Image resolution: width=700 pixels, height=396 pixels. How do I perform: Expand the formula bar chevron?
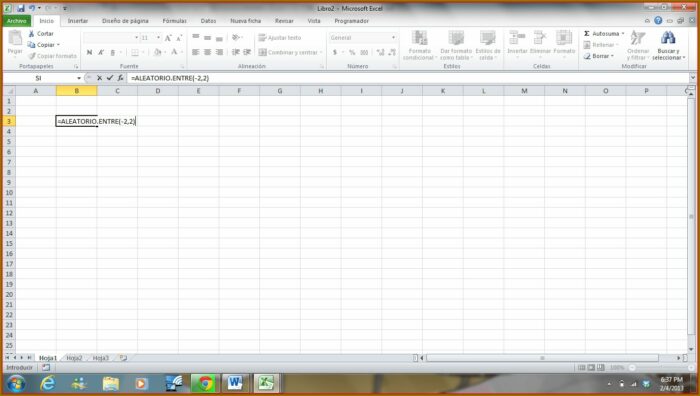coord(692,78)
